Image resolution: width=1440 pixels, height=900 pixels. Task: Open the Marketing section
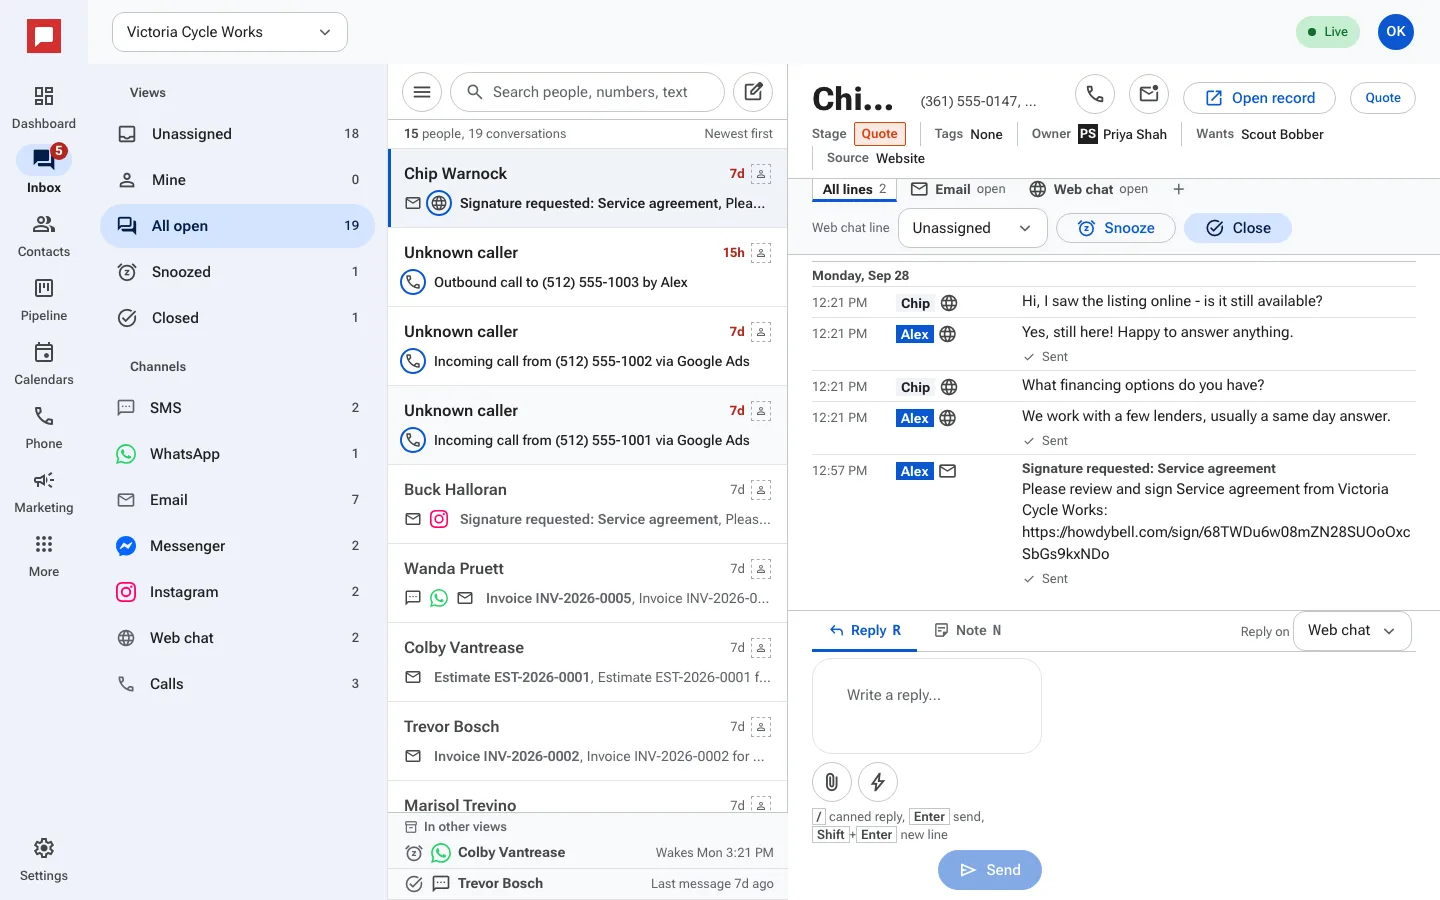[x=44, y=492]
